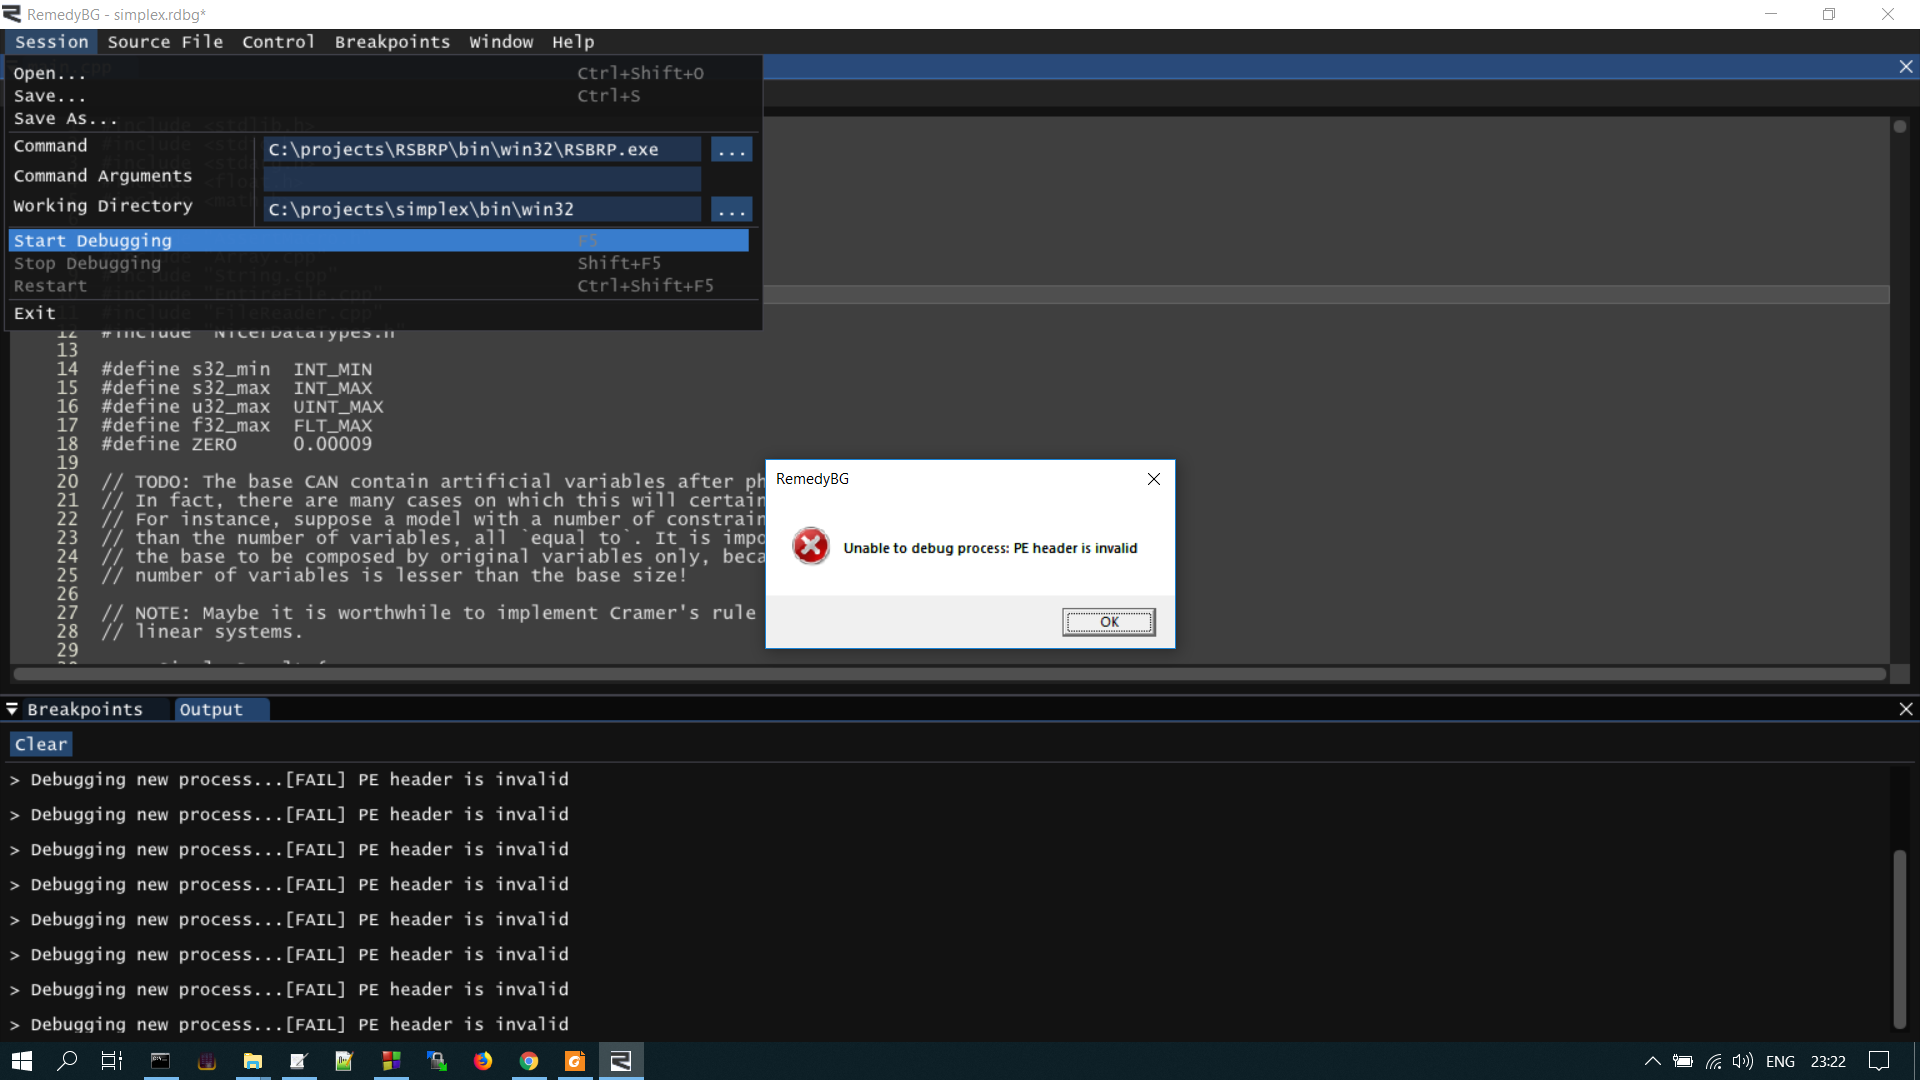
Task: Open the output panel options chevron
Action: click(x=12, y=709)
